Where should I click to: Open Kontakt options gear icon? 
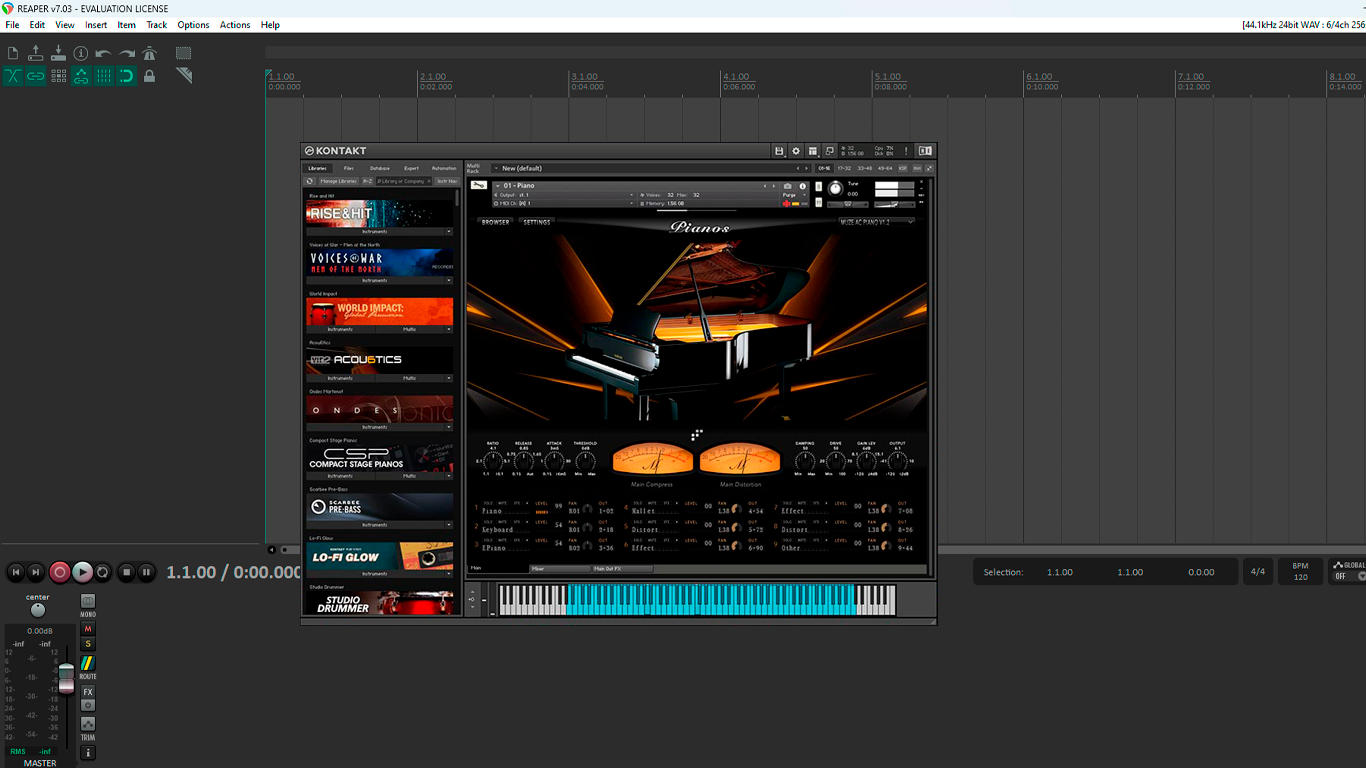796,151
